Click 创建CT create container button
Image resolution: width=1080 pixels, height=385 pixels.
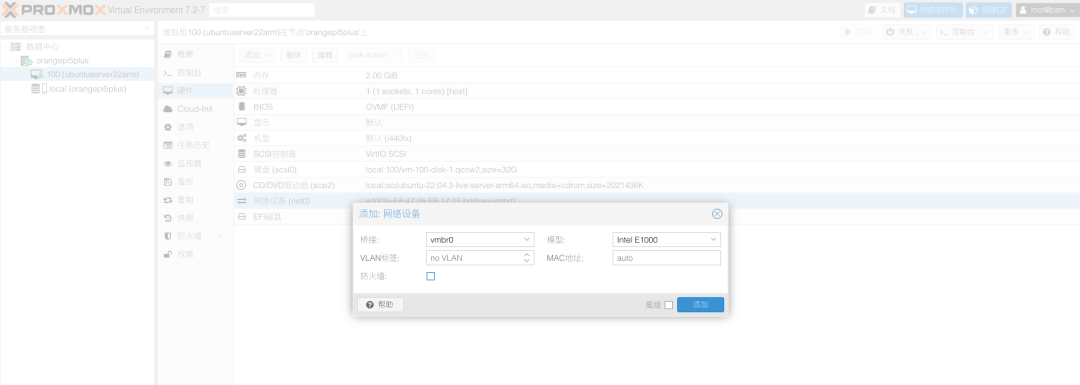[x=989, y=10]
